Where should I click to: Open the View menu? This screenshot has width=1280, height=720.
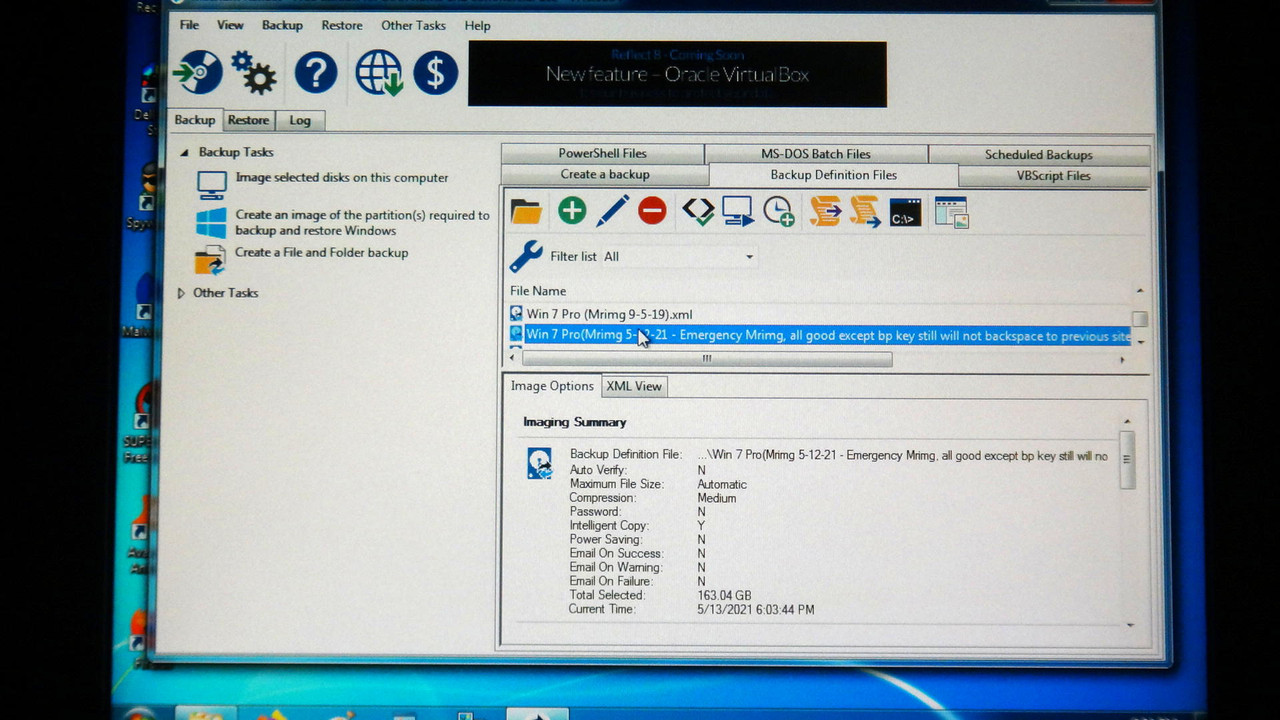230,25
